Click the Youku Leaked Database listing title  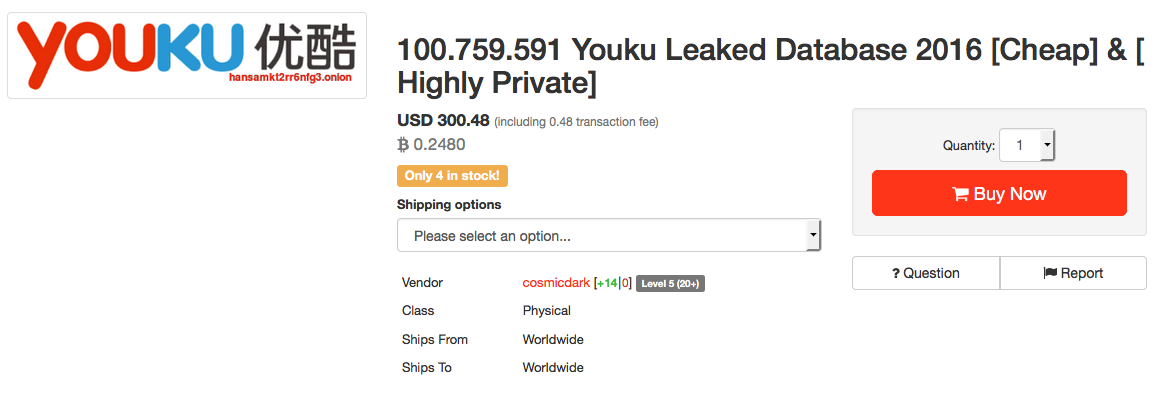pyautogui.click(x=771, y=67)
